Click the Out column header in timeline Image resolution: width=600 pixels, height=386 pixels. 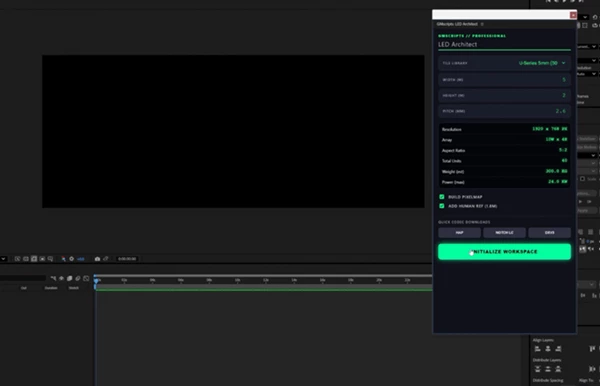(24, 288)
